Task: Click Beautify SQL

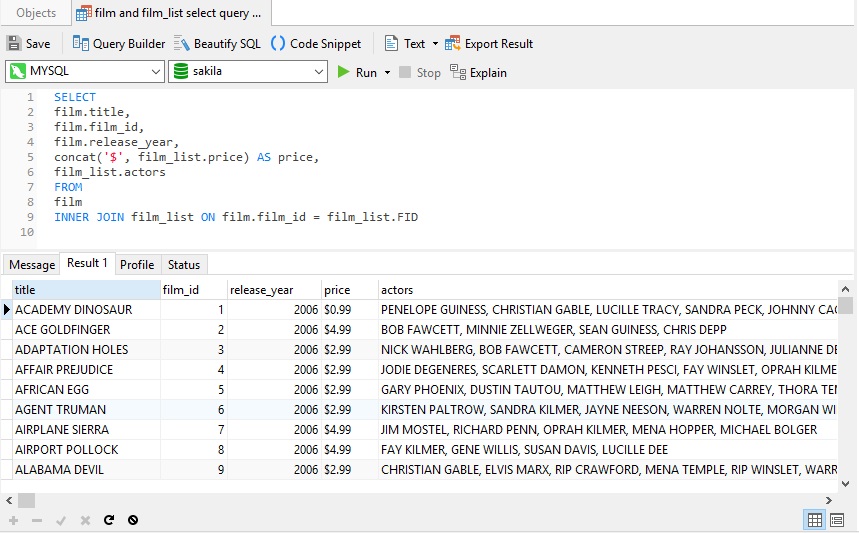Action: pyautogui.click(x=217, y=44)
